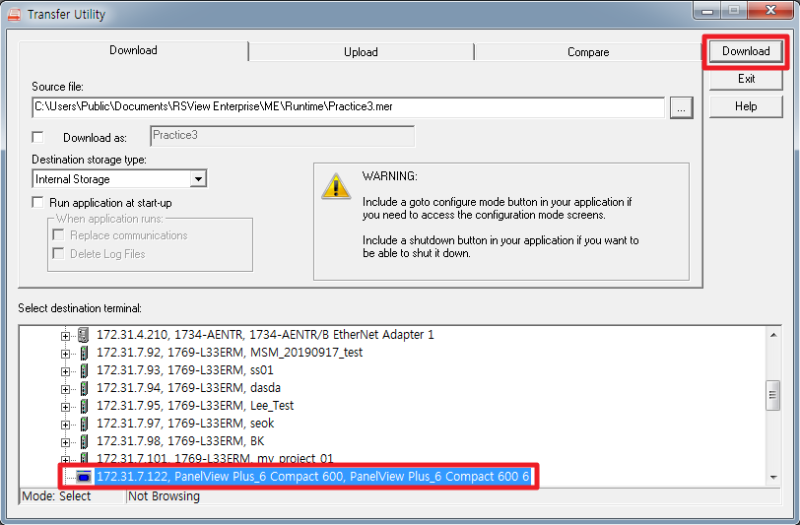Viewport: 800px width, 525px height.
Task: Click the Download button
Action: (x=746, y=51)
